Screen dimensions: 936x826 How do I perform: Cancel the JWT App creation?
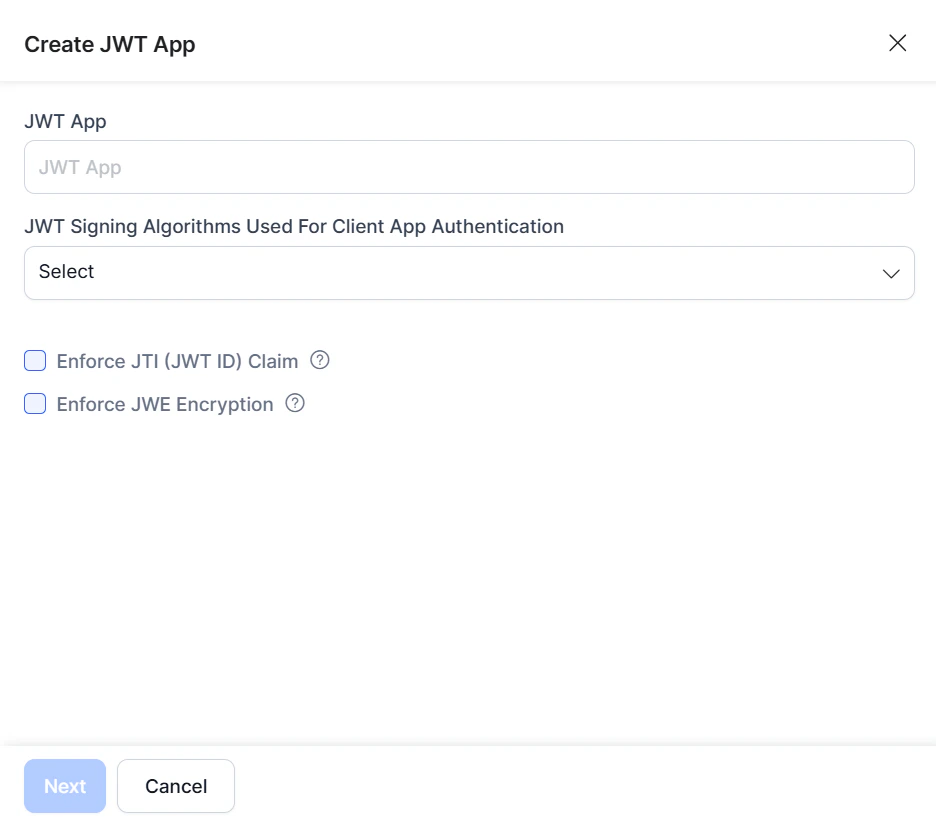pos(176,786)
